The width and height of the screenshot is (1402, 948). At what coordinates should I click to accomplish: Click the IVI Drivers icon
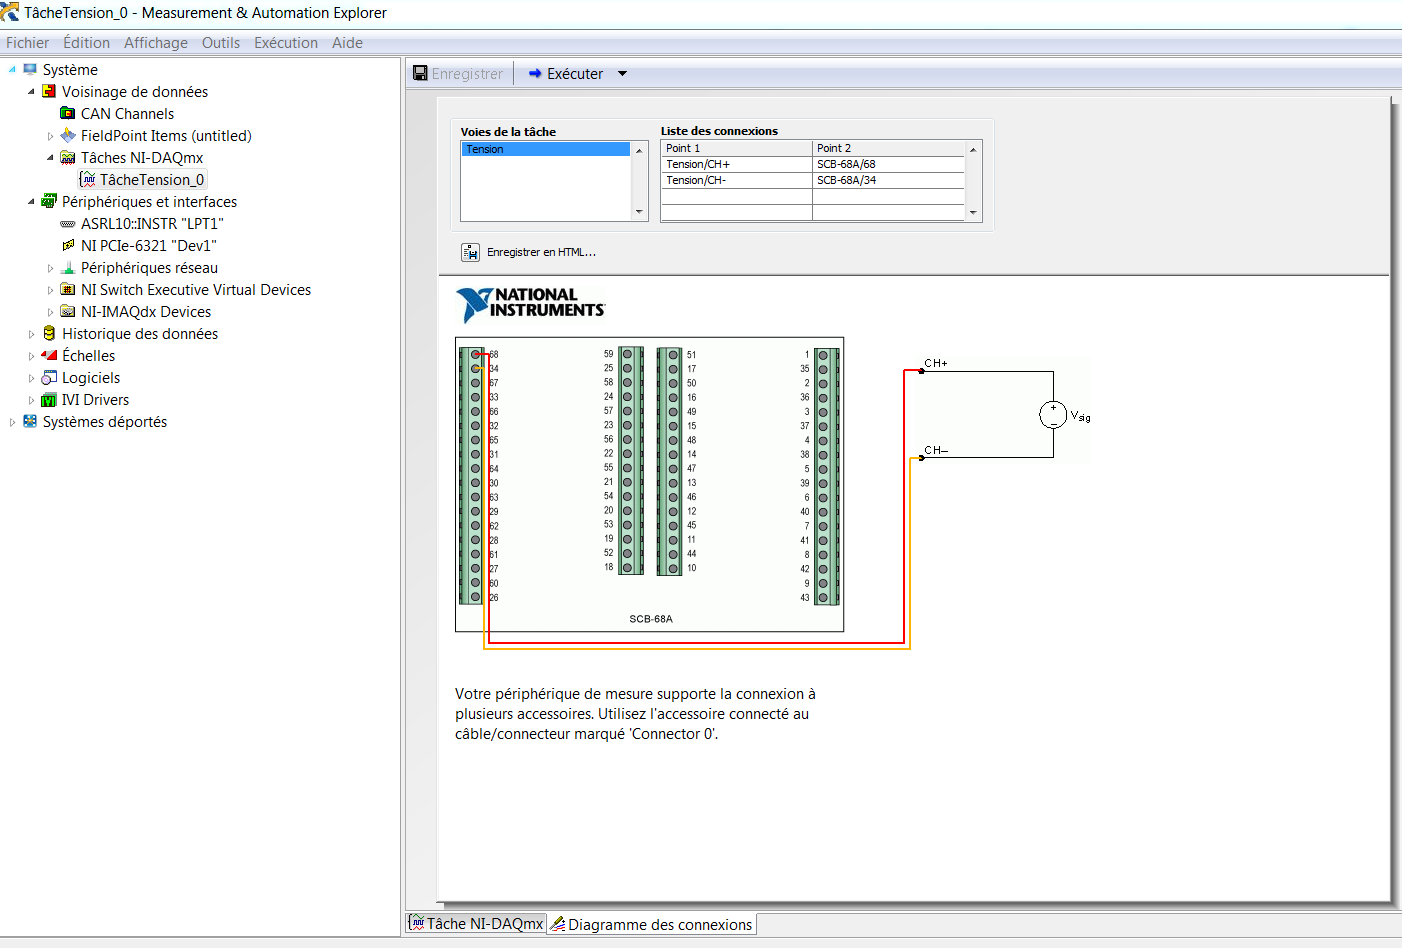[x=49, y=400]
